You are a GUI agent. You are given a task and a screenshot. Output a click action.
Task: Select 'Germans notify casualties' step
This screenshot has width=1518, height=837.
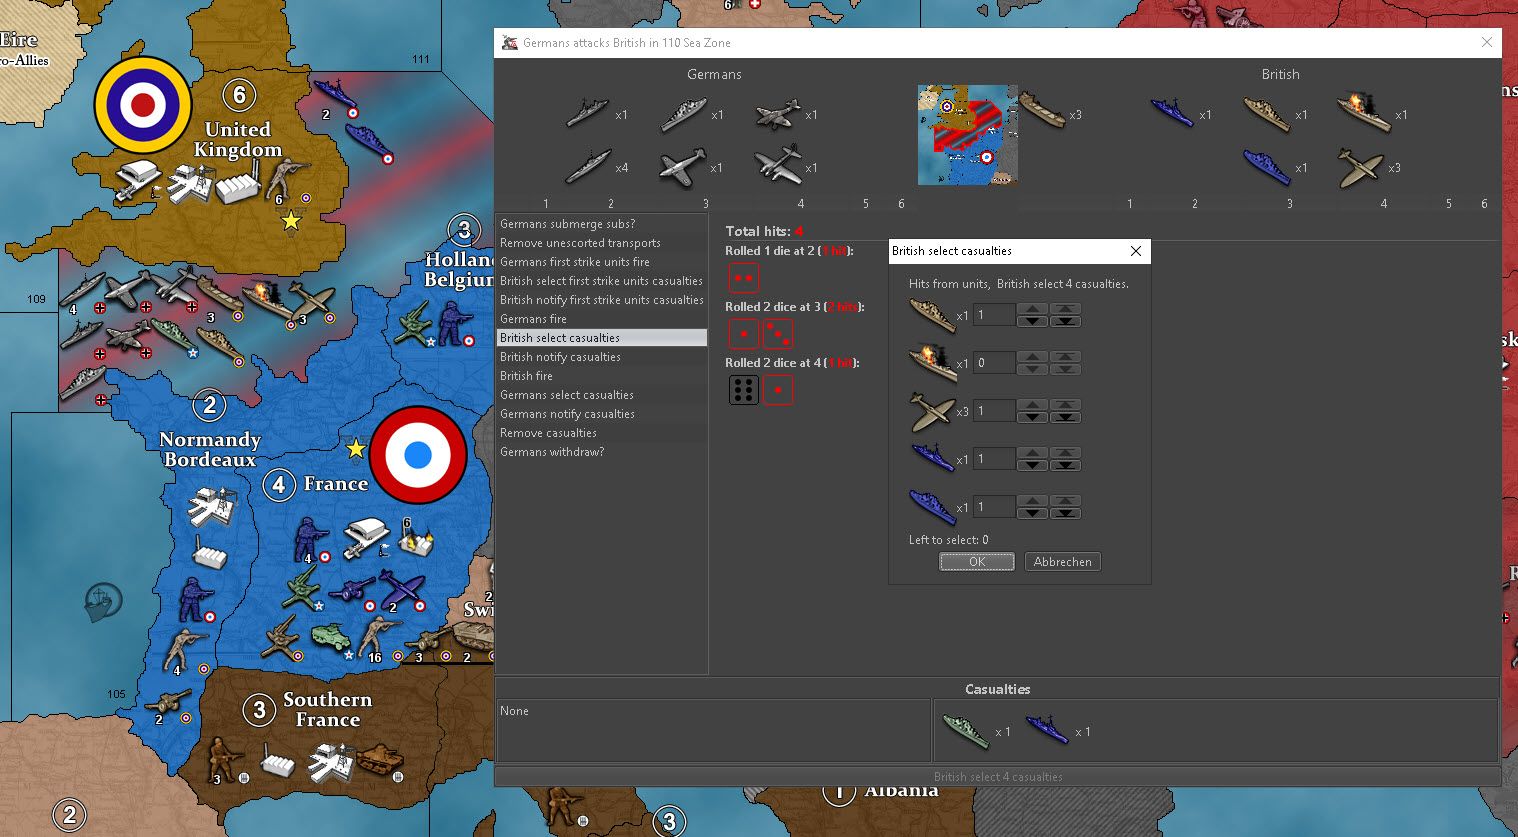point(602,414)
